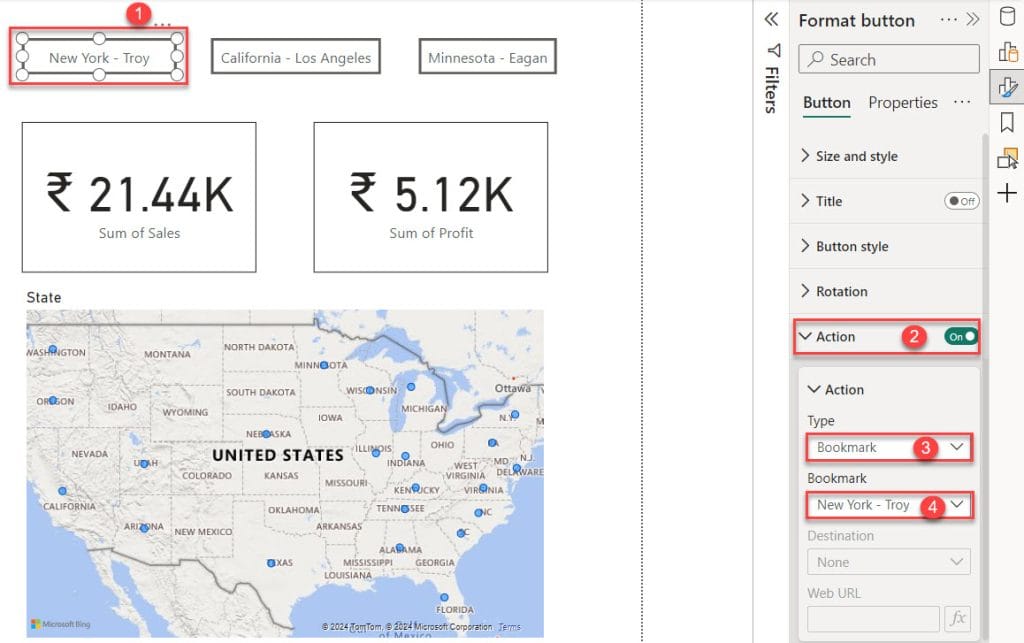Viewport: 1024px width, 643px height.
Task: Click the map's State title
Action: [x=44, y=298]
